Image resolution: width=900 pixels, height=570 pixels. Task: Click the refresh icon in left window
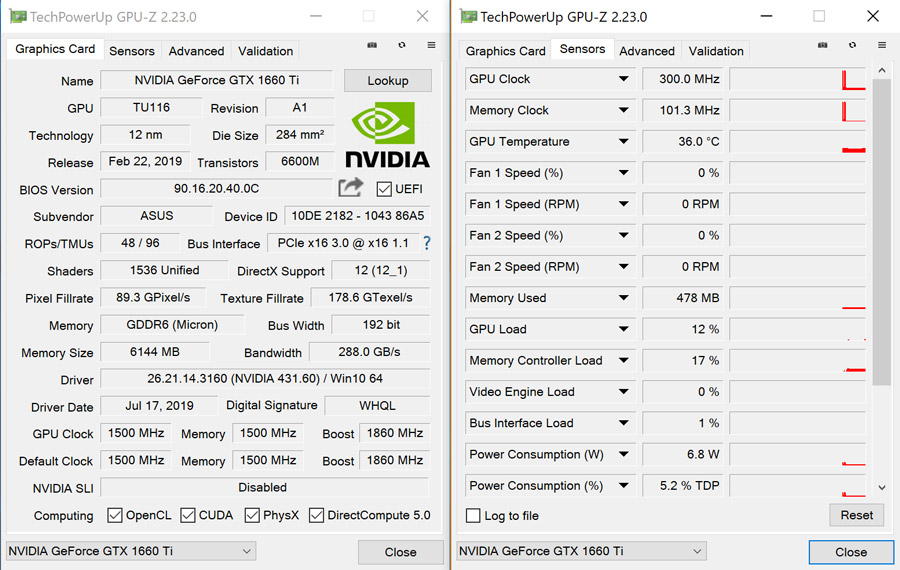pos(402,45)
